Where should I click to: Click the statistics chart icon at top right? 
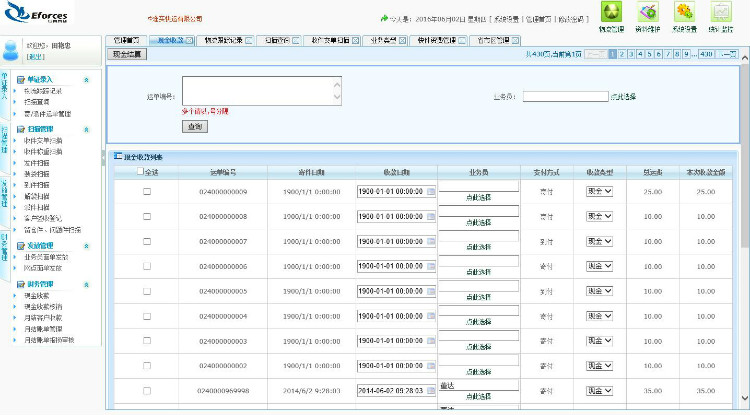coord(720,12)
